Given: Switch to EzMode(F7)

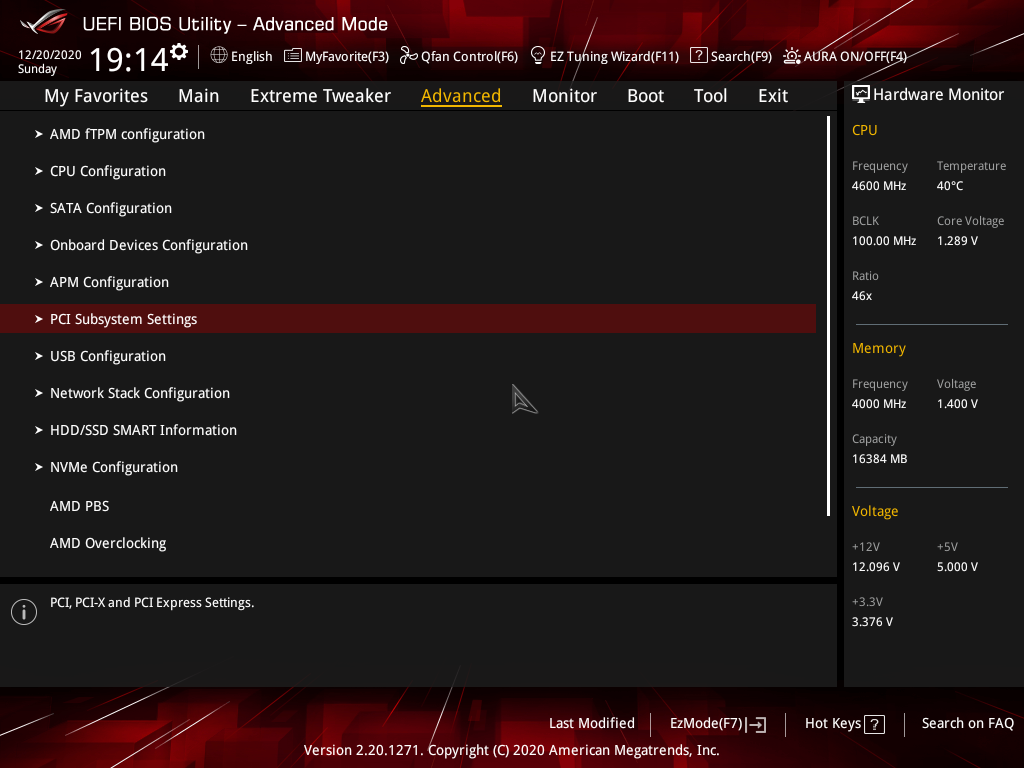Looking at the screenshot, I should [x=706, y=724].
